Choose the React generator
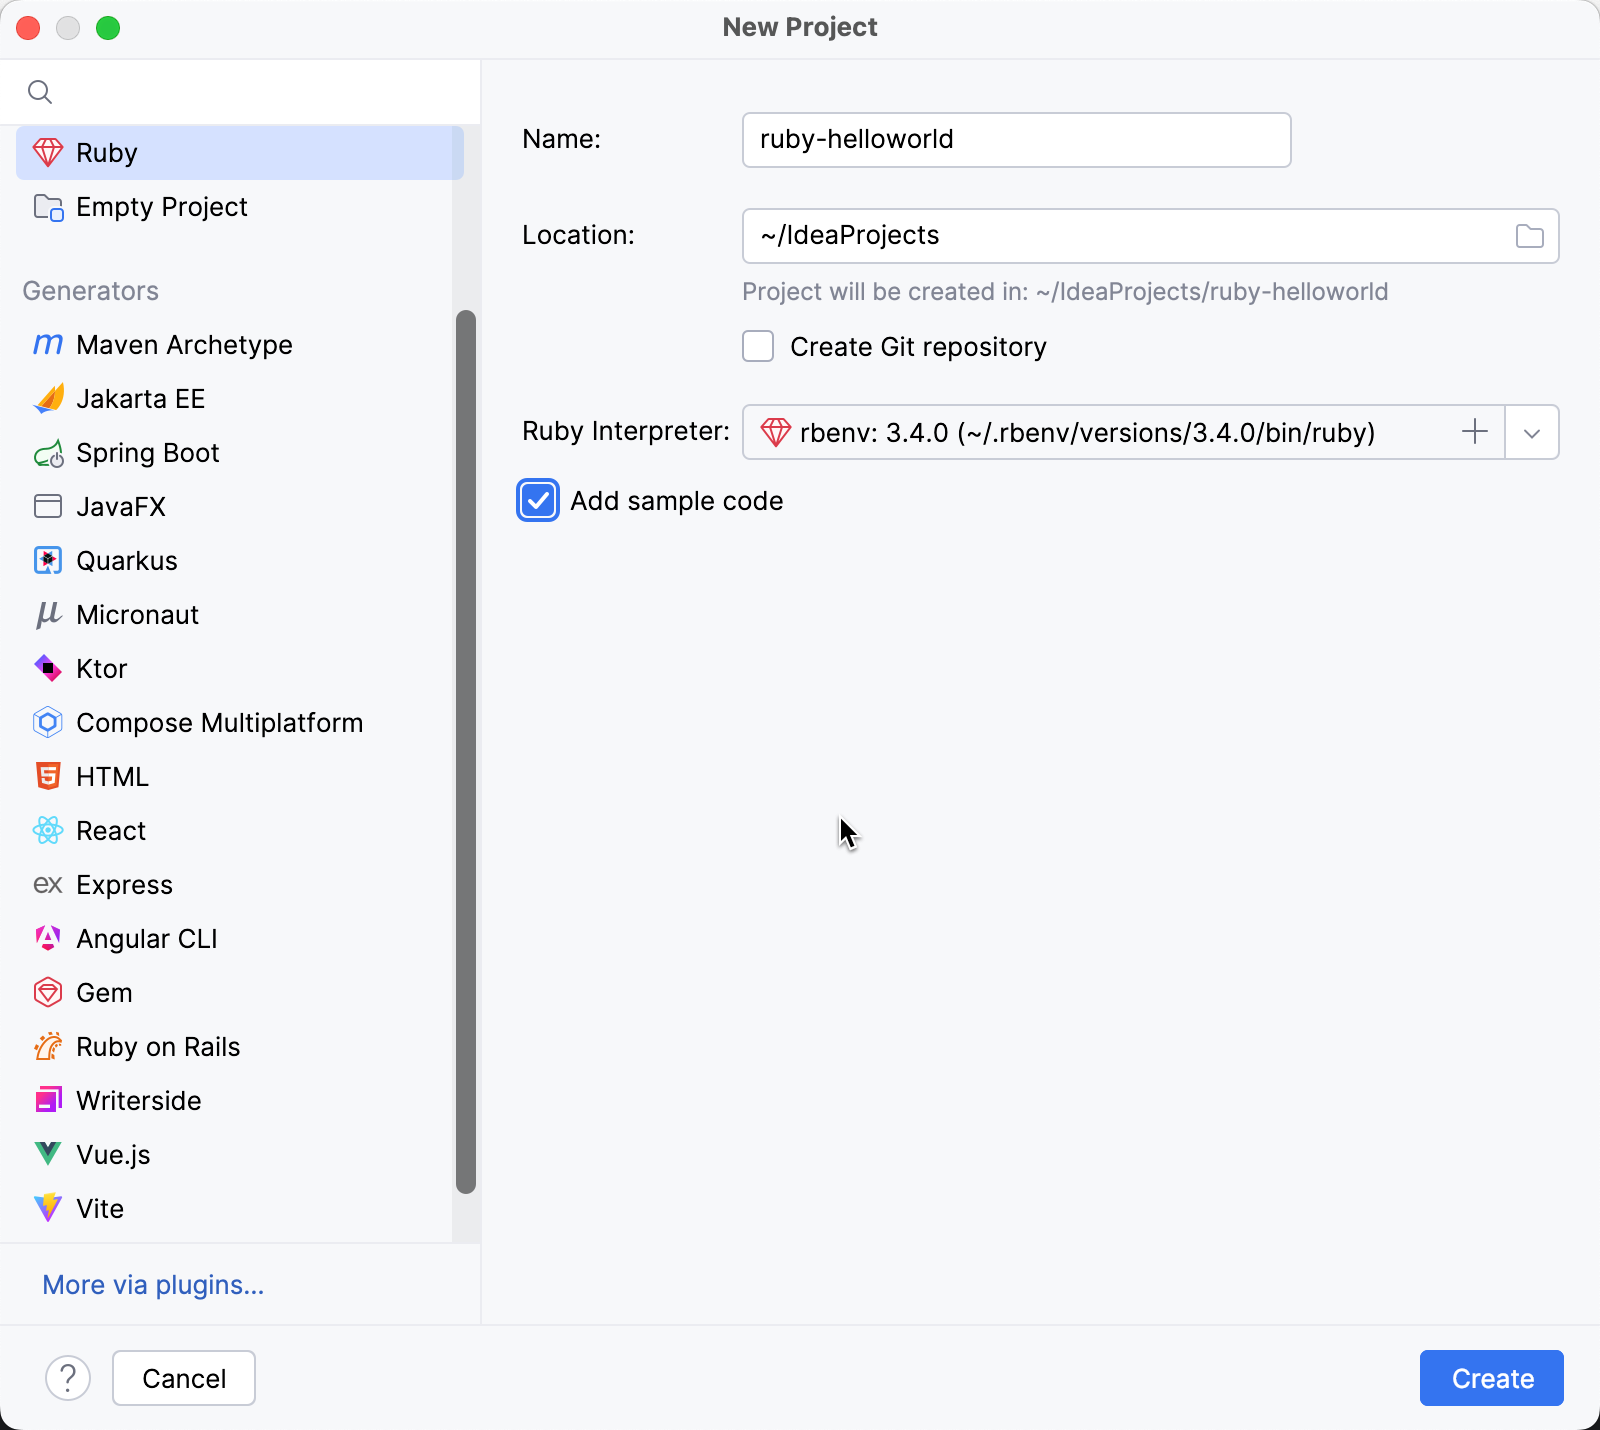This screenshot has width=1600, height=1430. [x=110, y=830]
